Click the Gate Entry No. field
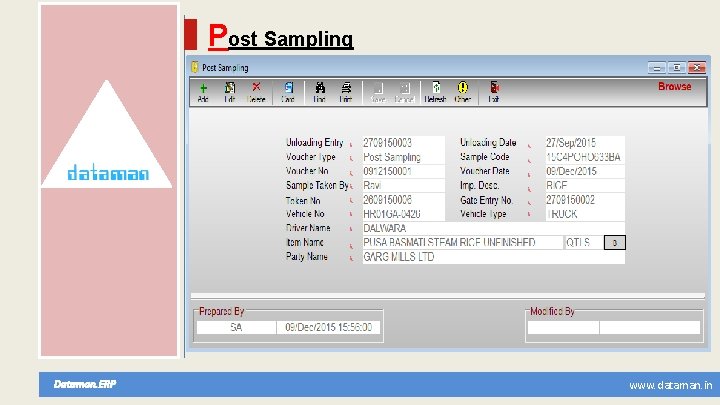 coord(585,200)
